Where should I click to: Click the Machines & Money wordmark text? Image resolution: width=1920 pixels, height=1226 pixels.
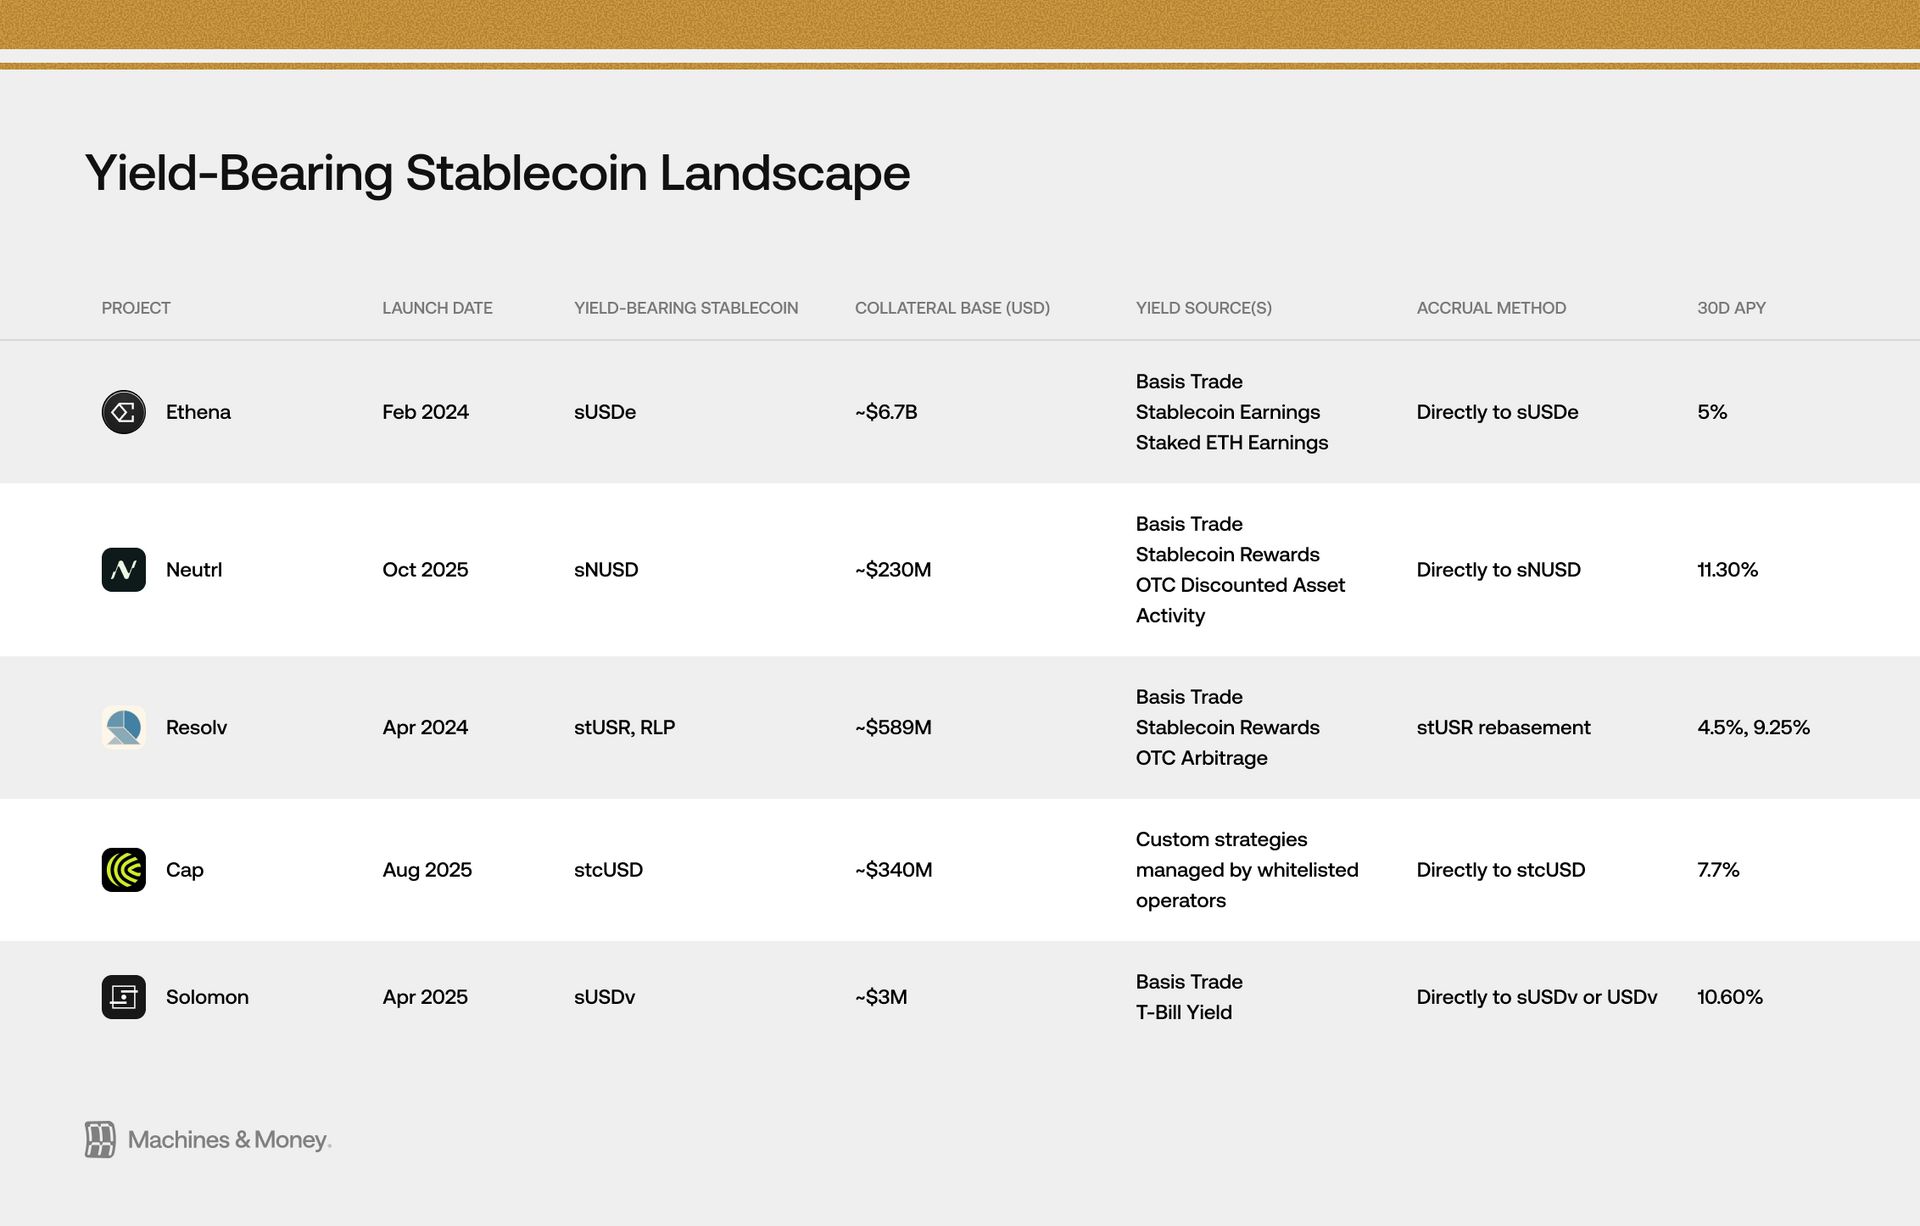230,1140
